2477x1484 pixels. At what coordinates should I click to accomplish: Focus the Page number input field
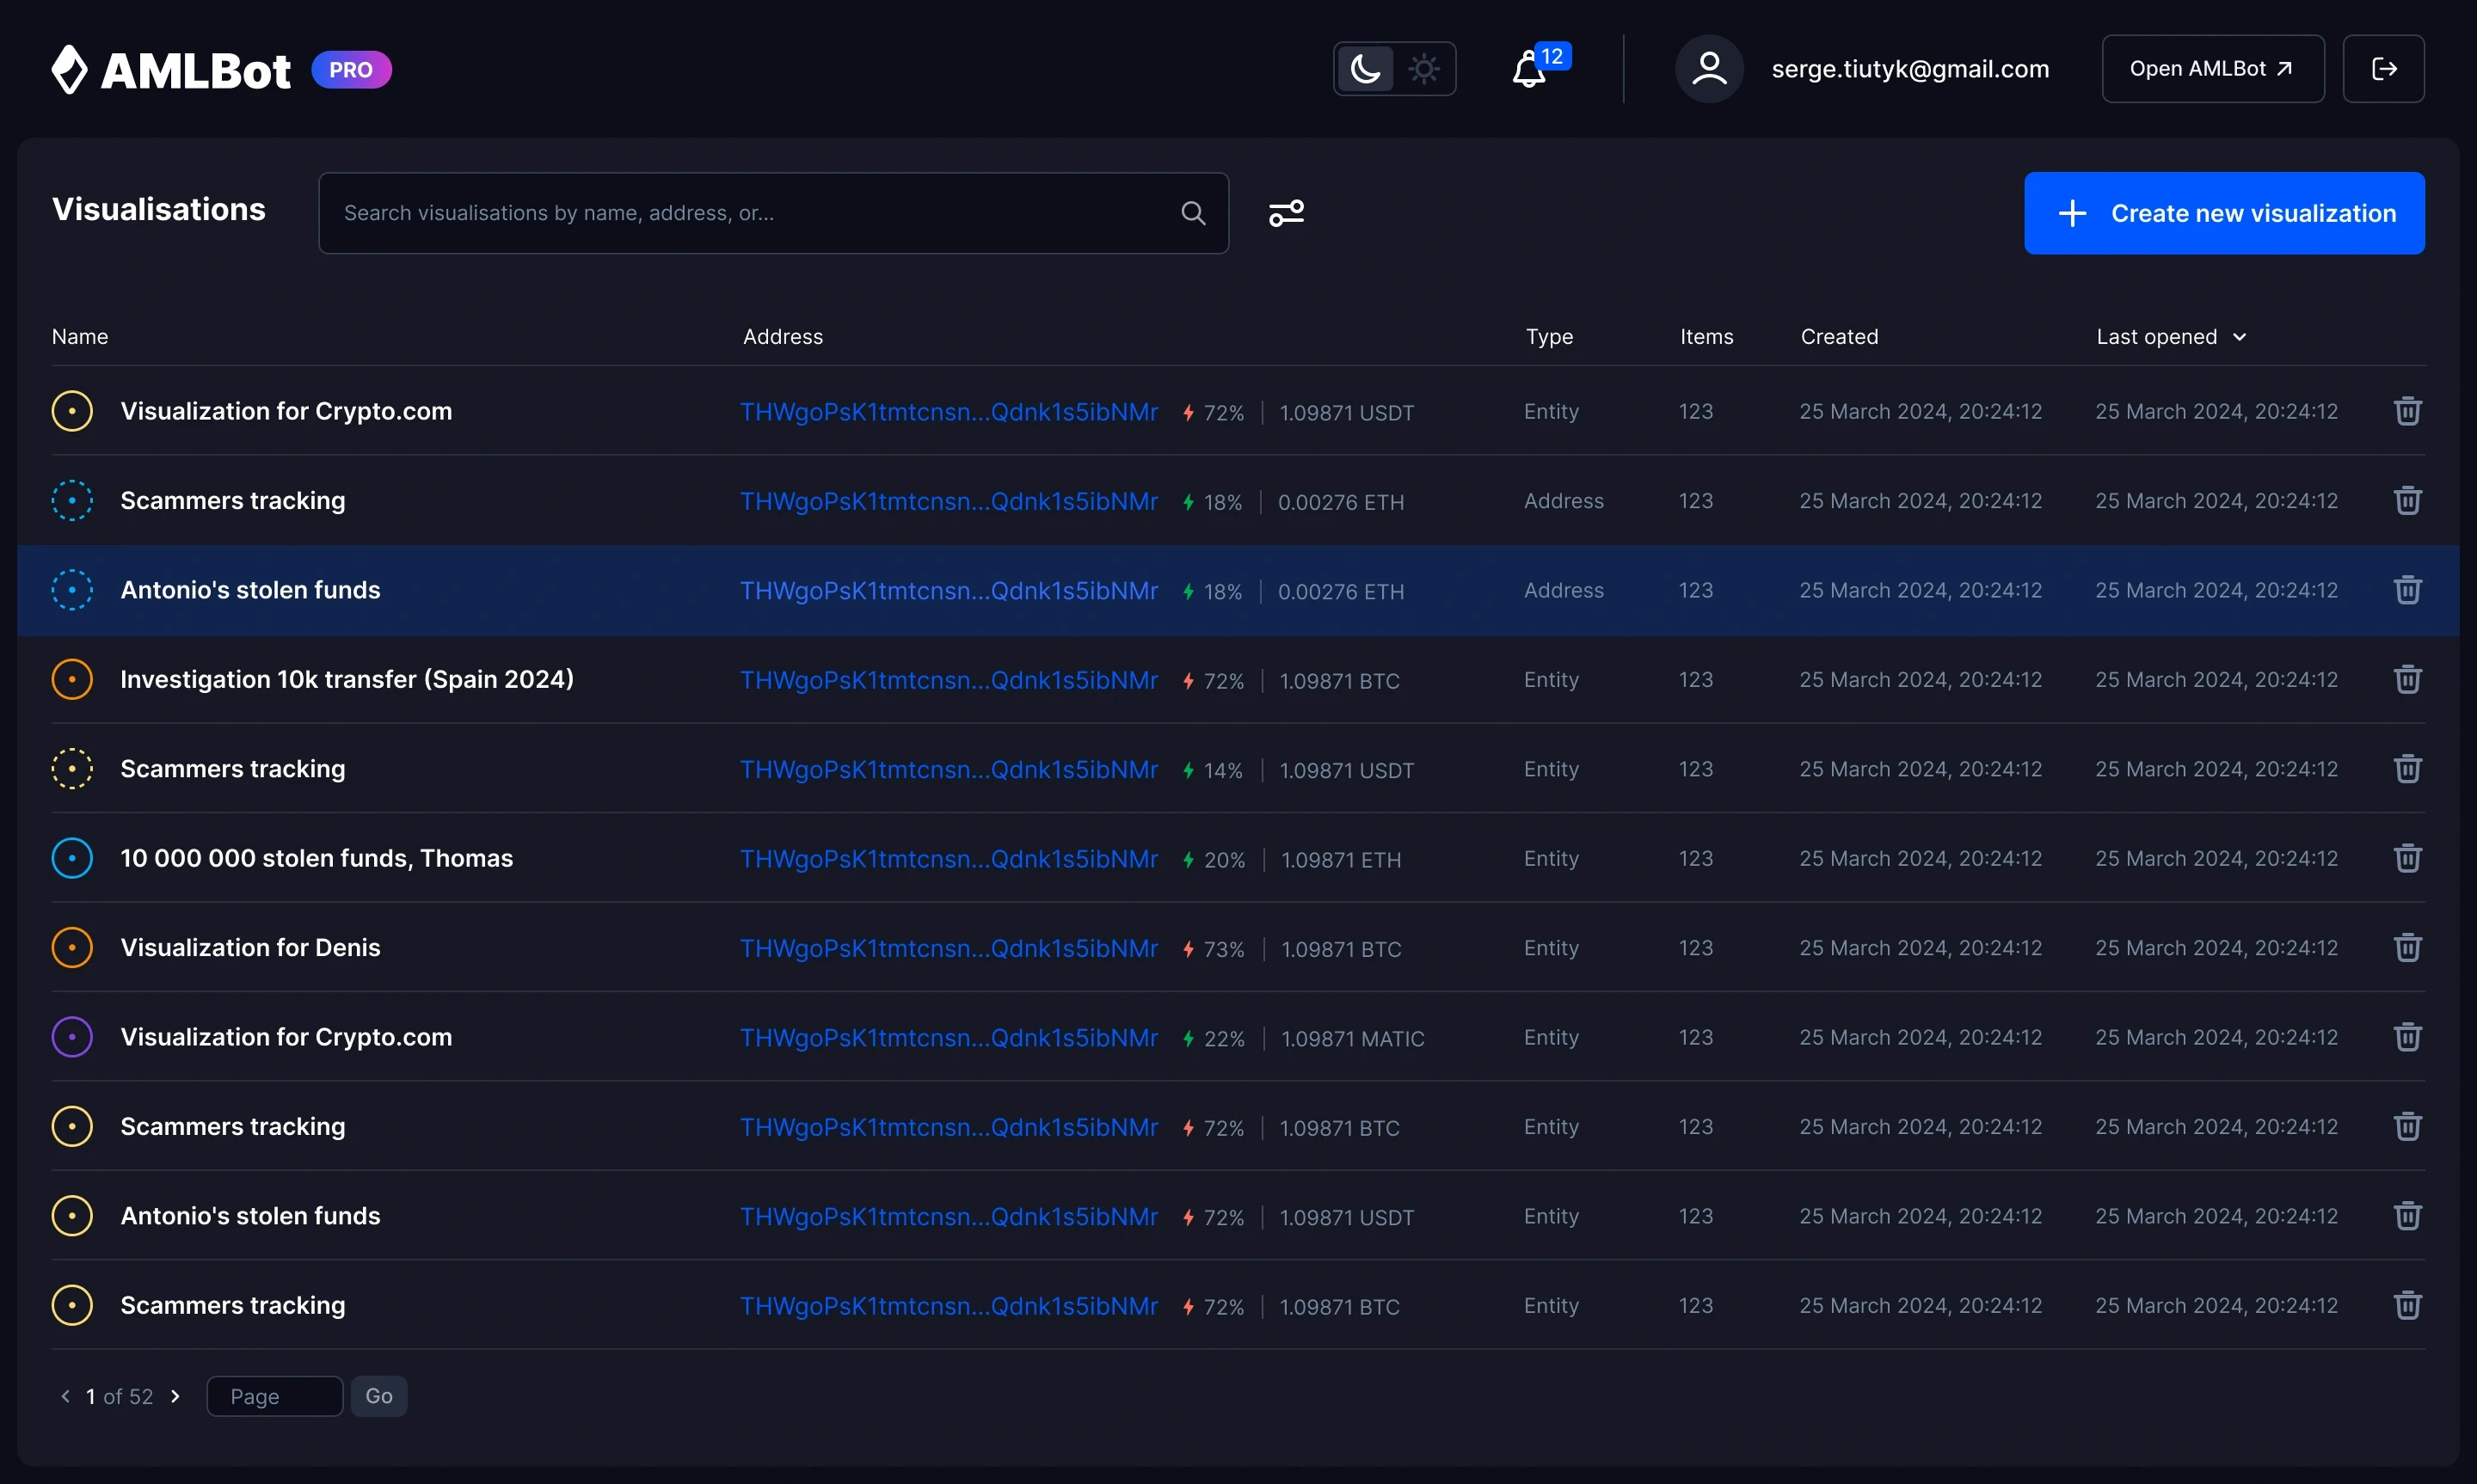274,1396
